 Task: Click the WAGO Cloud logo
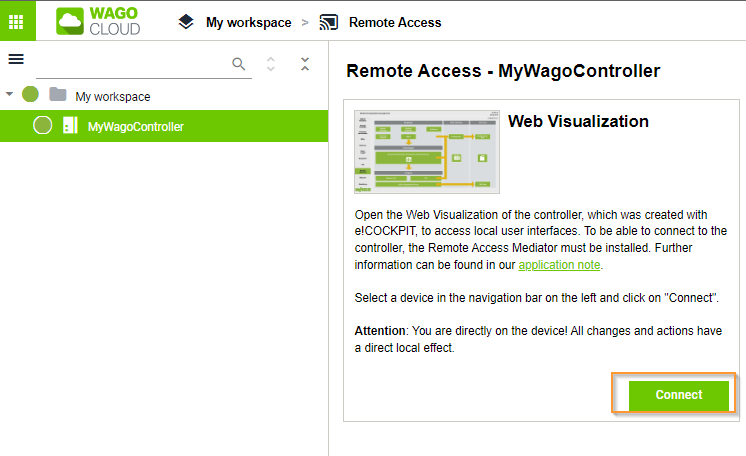coord(98,21)
